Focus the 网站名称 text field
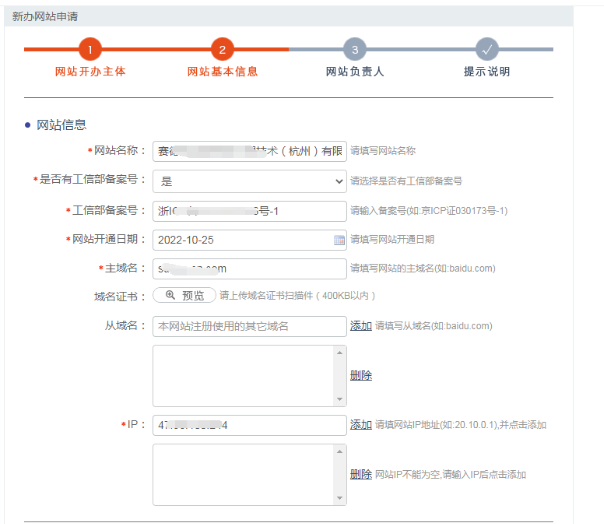 249,151
